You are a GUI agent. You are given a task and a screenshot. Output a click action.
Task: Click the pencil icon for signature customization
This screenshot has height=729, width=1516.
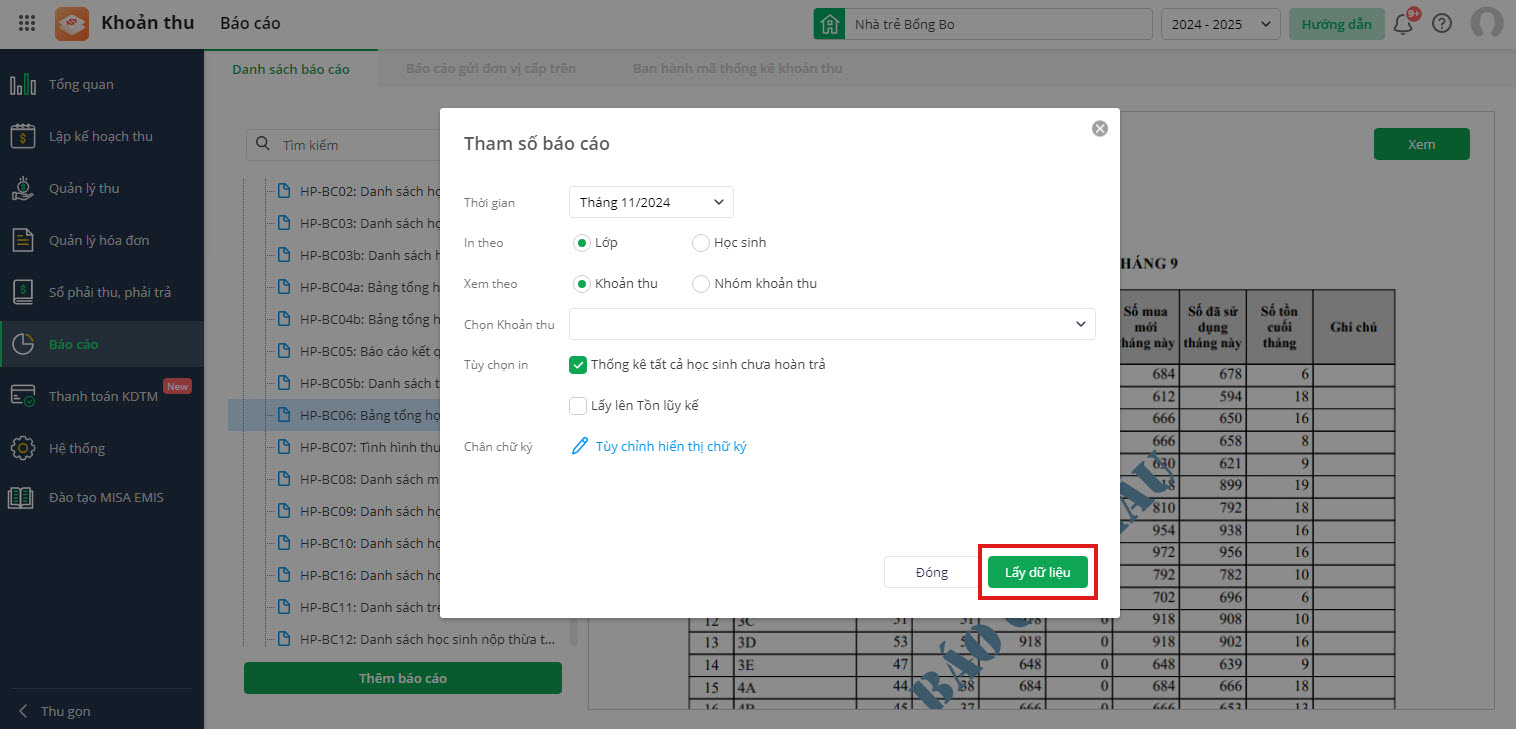tap(580, 446)
